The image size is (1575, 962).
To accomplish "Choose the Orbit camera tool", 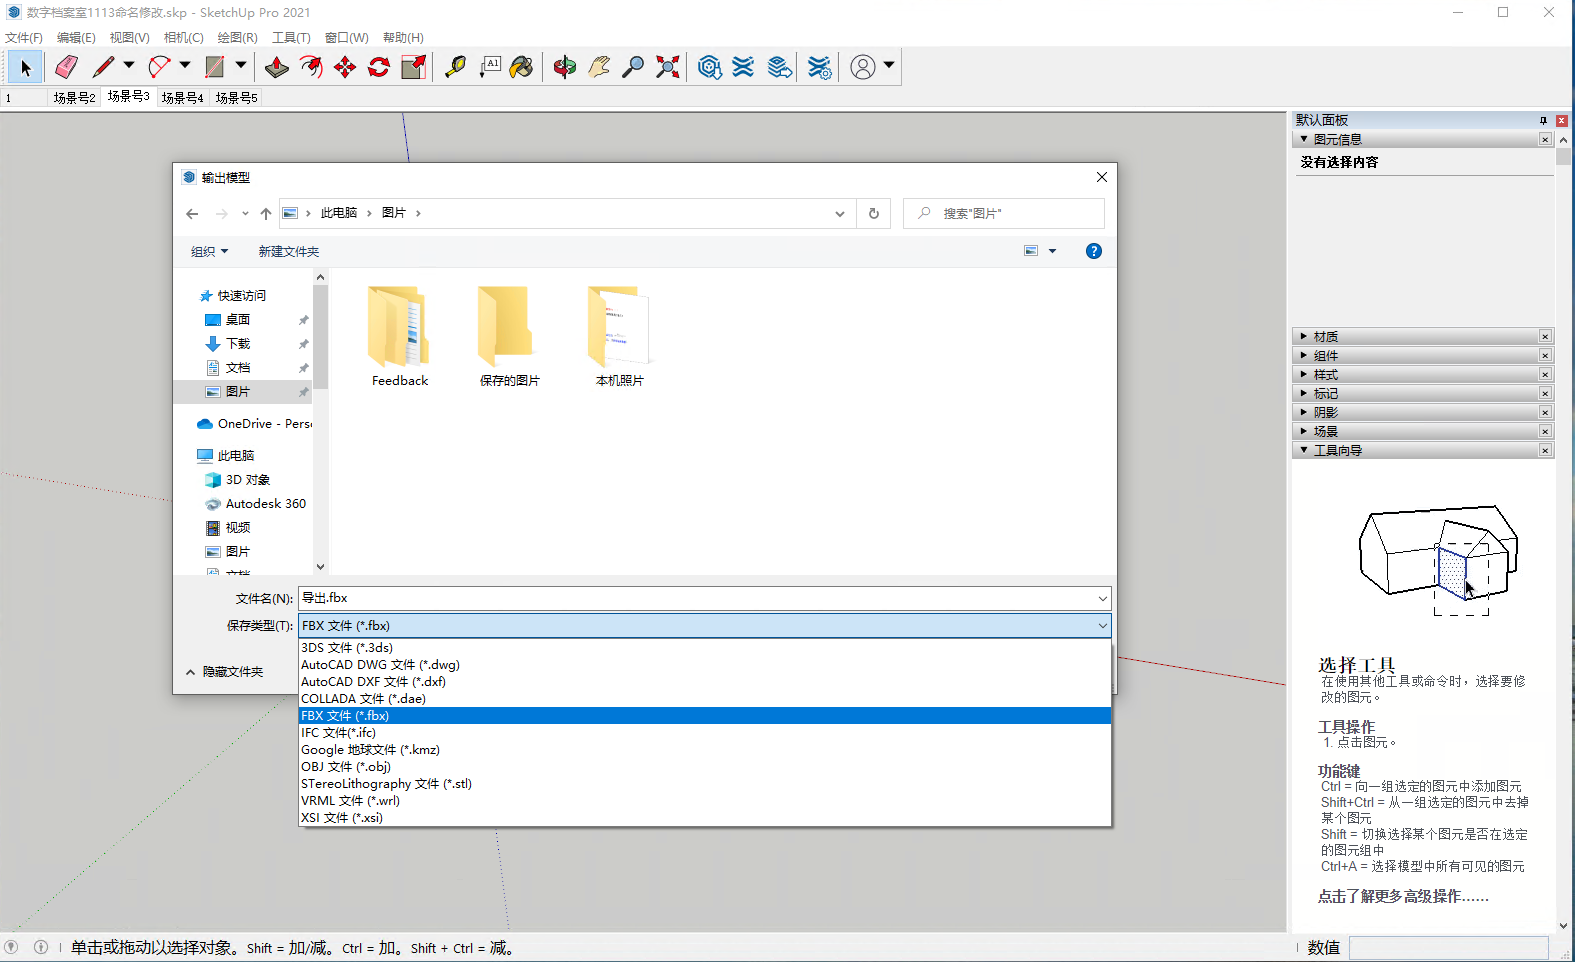I will (565, 67).
